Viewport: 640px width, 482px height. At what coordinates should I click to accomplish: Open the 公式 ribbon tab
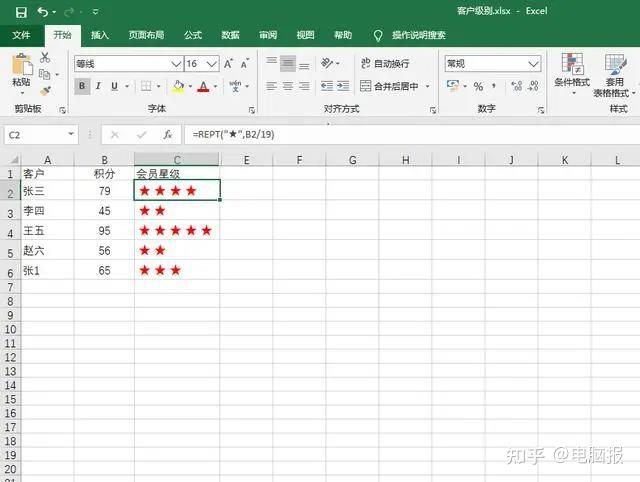193,35
